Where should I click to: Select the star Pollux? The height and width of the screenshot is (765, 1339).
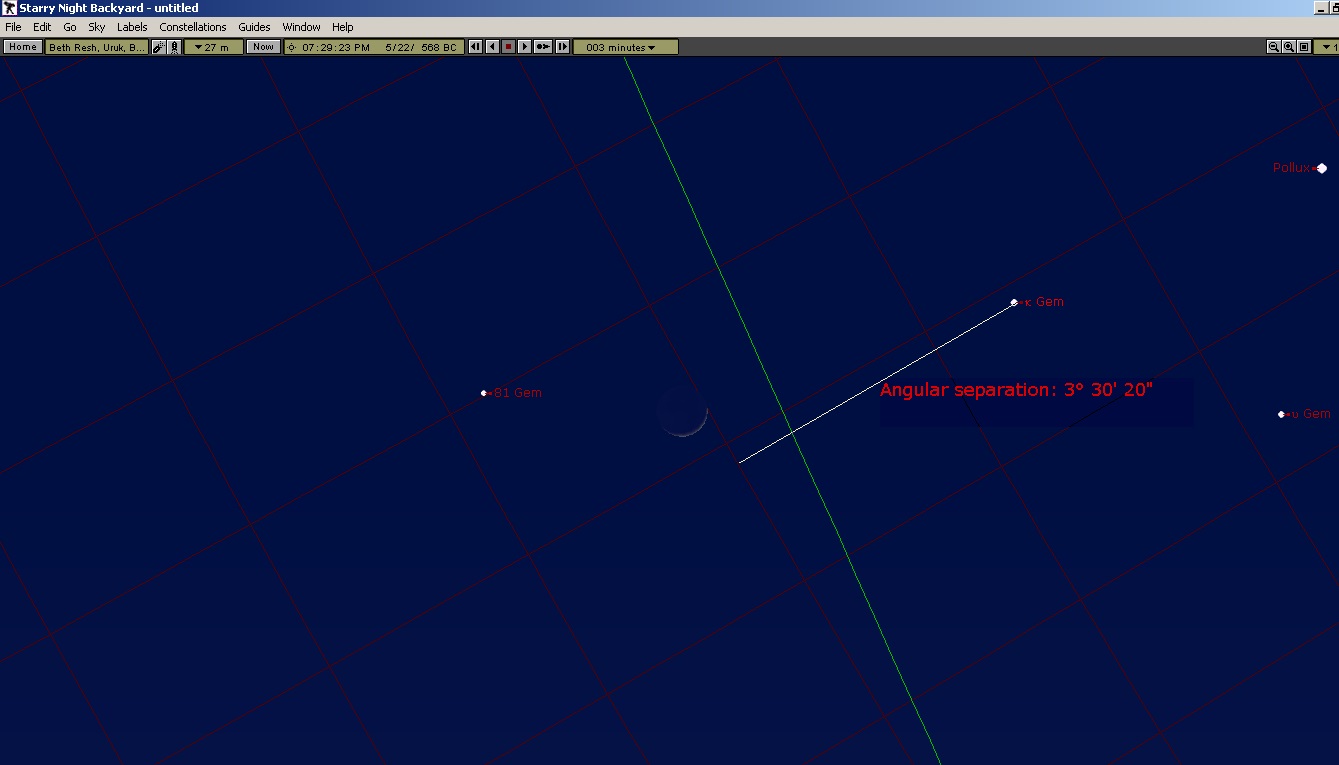[1322, 168]
